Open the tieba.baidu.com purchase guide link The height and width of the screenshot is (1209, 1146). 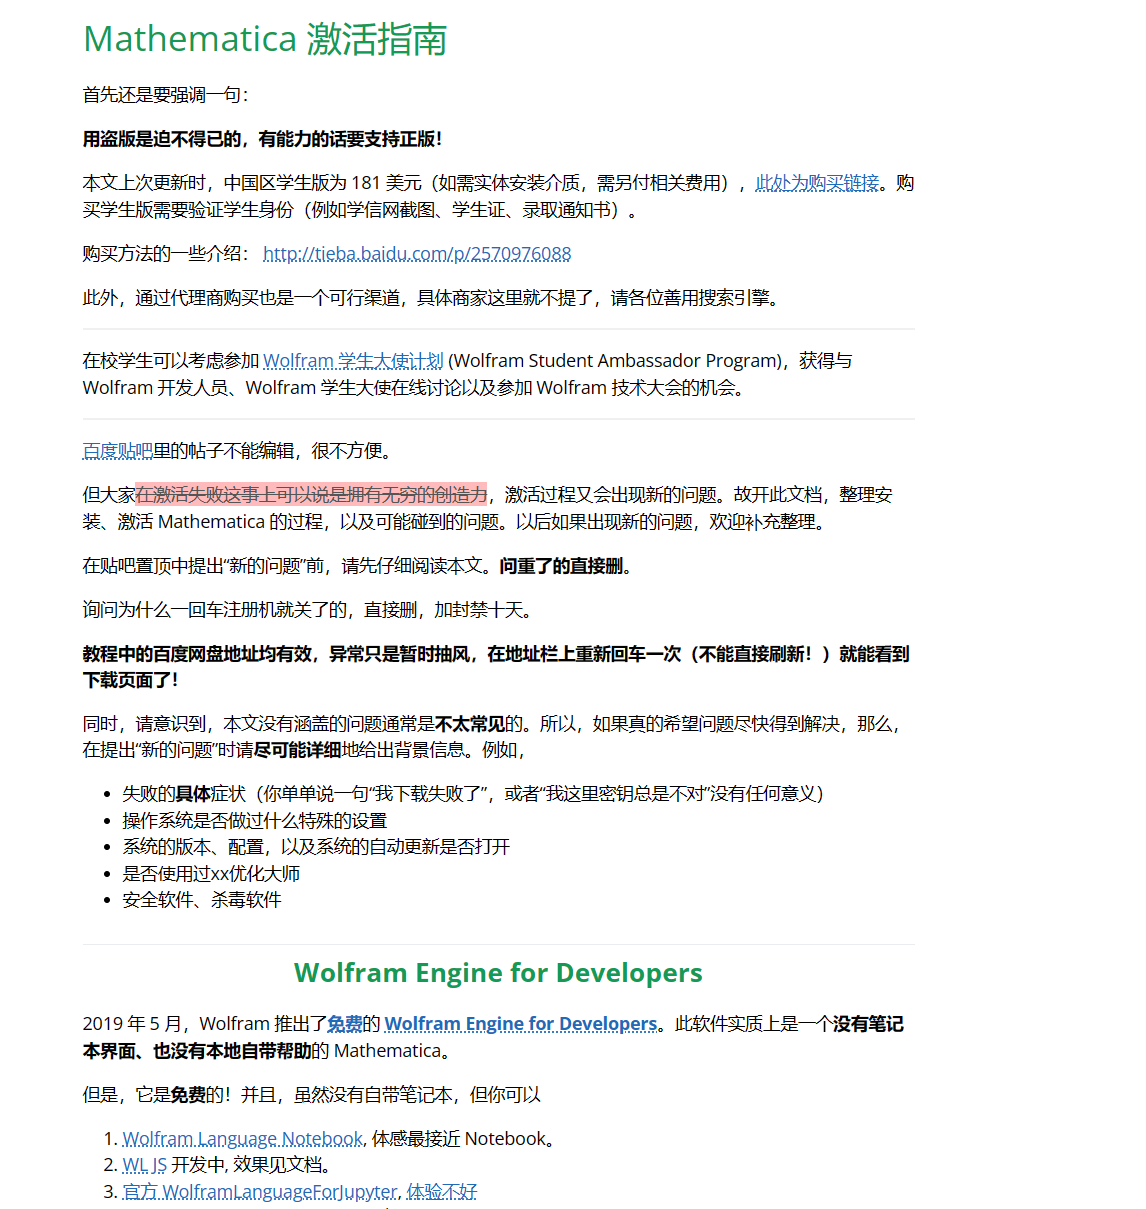click(x=416, y=254)
